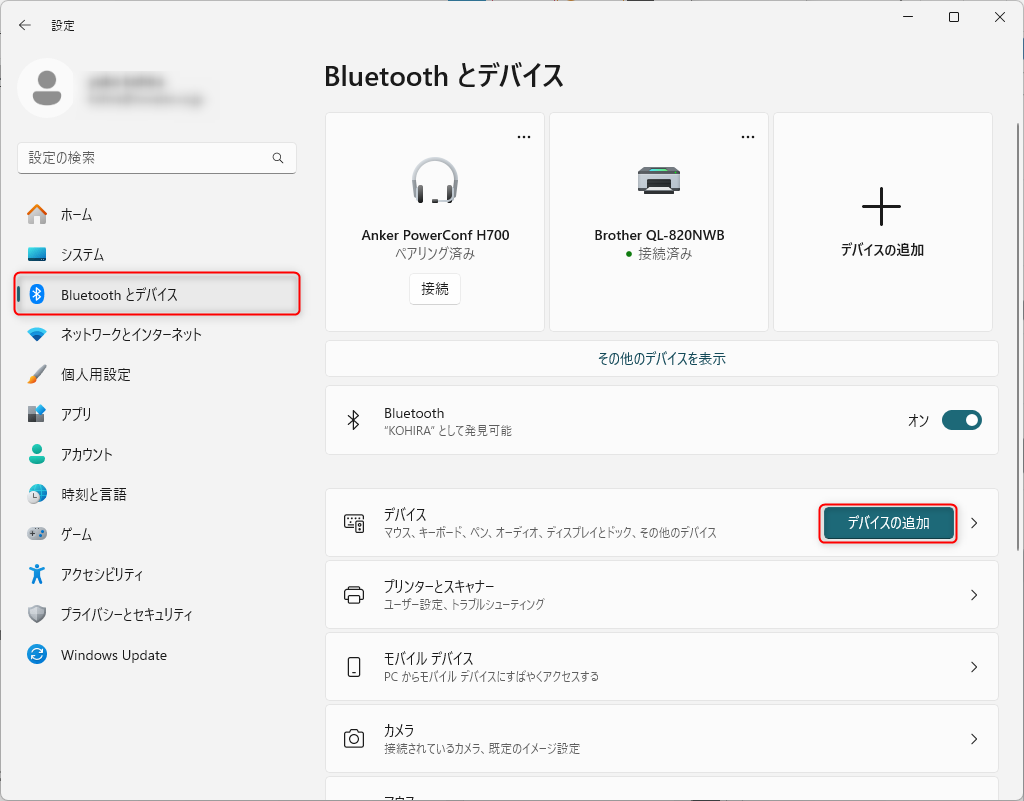The width and height of the screenshot is (1024, 801).
Task: Click the Home house icon in the sidebar
Action: point(37,214)
